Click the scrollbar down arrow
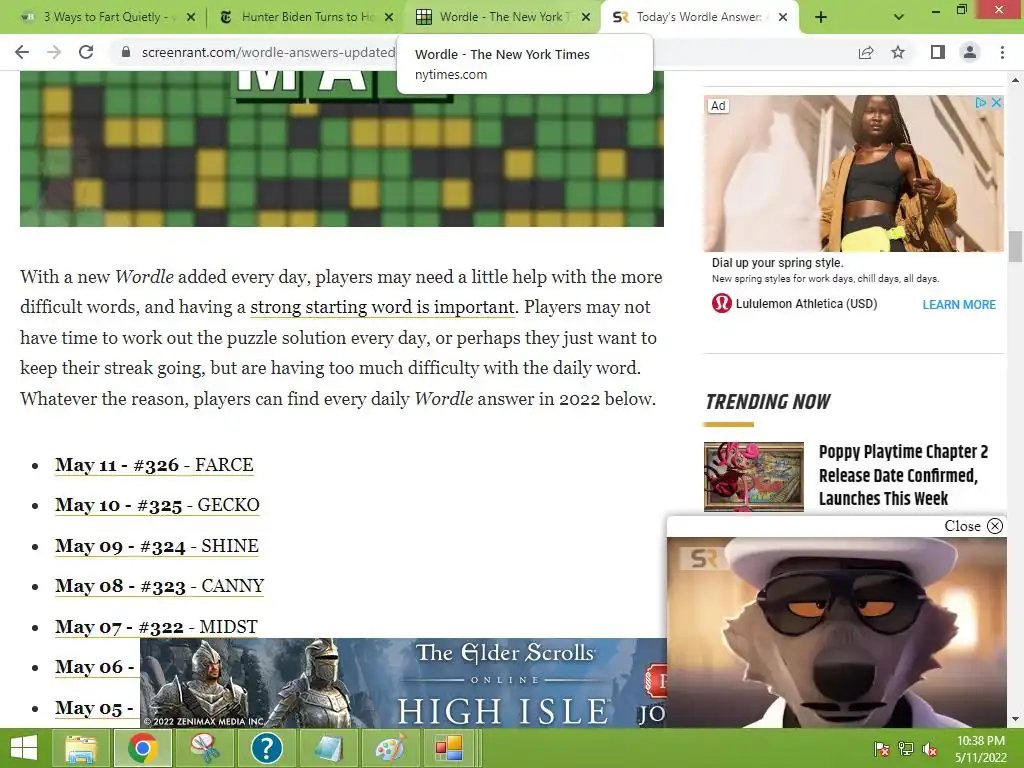The width and height of the screenshot is (1024, 768). pos(1015,720)
